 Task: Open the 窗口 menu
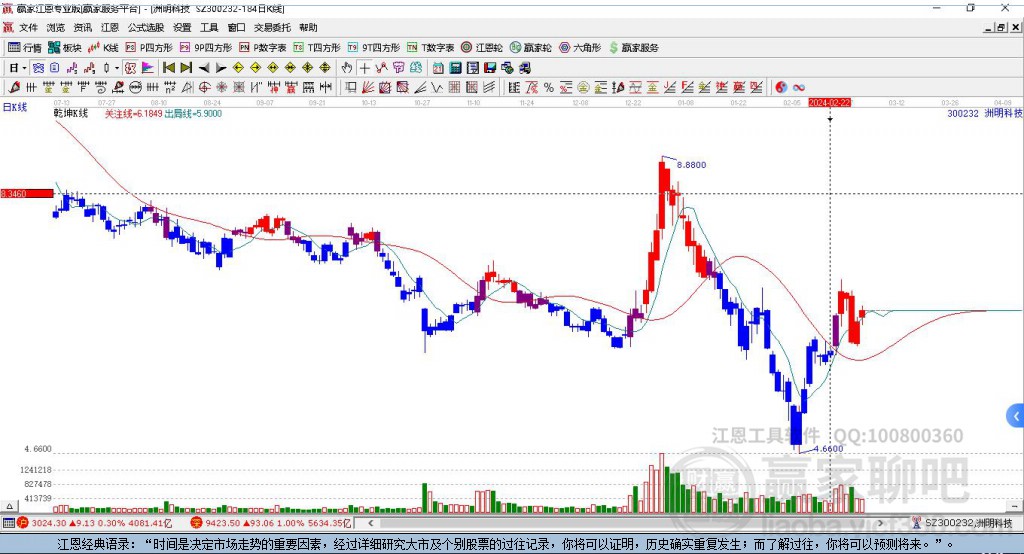coord(236,27)
